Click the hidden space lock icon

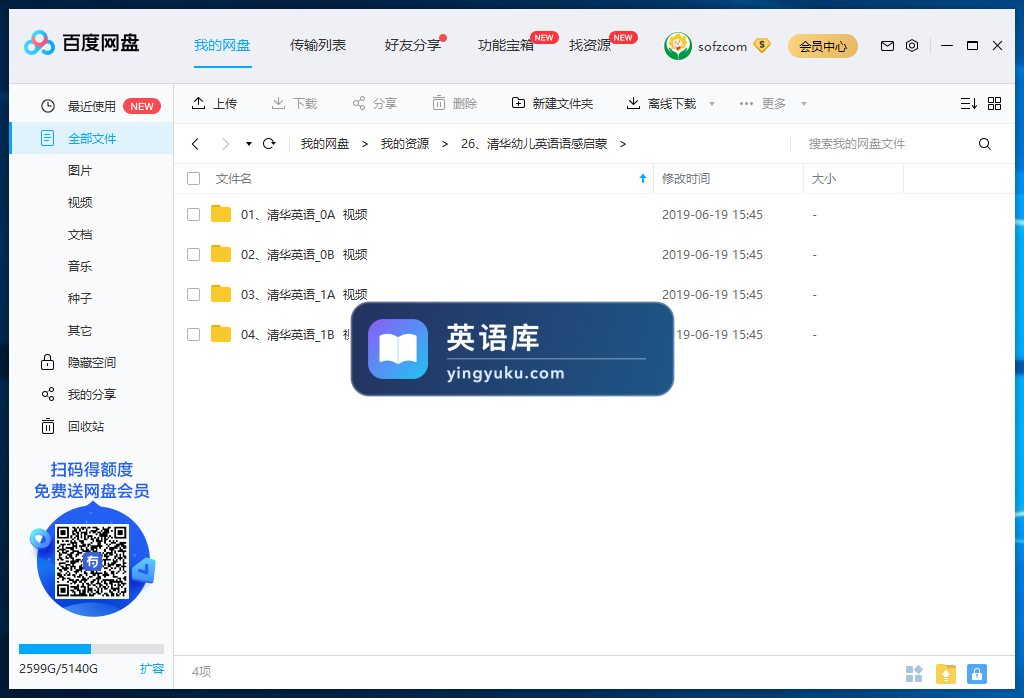(x=48, y=362)
